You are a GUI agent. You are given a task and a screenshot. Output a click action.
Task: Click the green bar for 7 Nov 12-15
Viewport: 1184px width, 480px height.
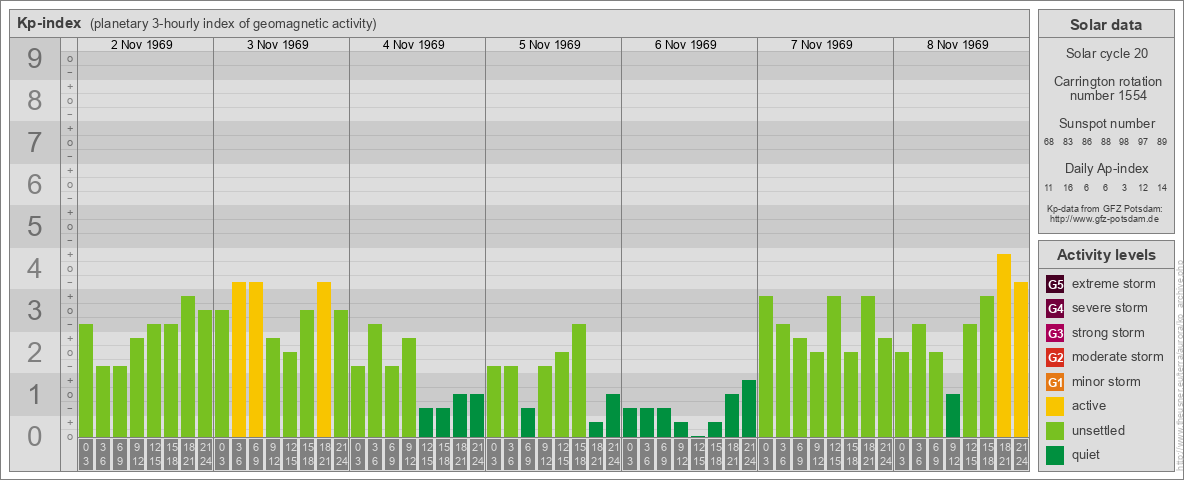834,367
